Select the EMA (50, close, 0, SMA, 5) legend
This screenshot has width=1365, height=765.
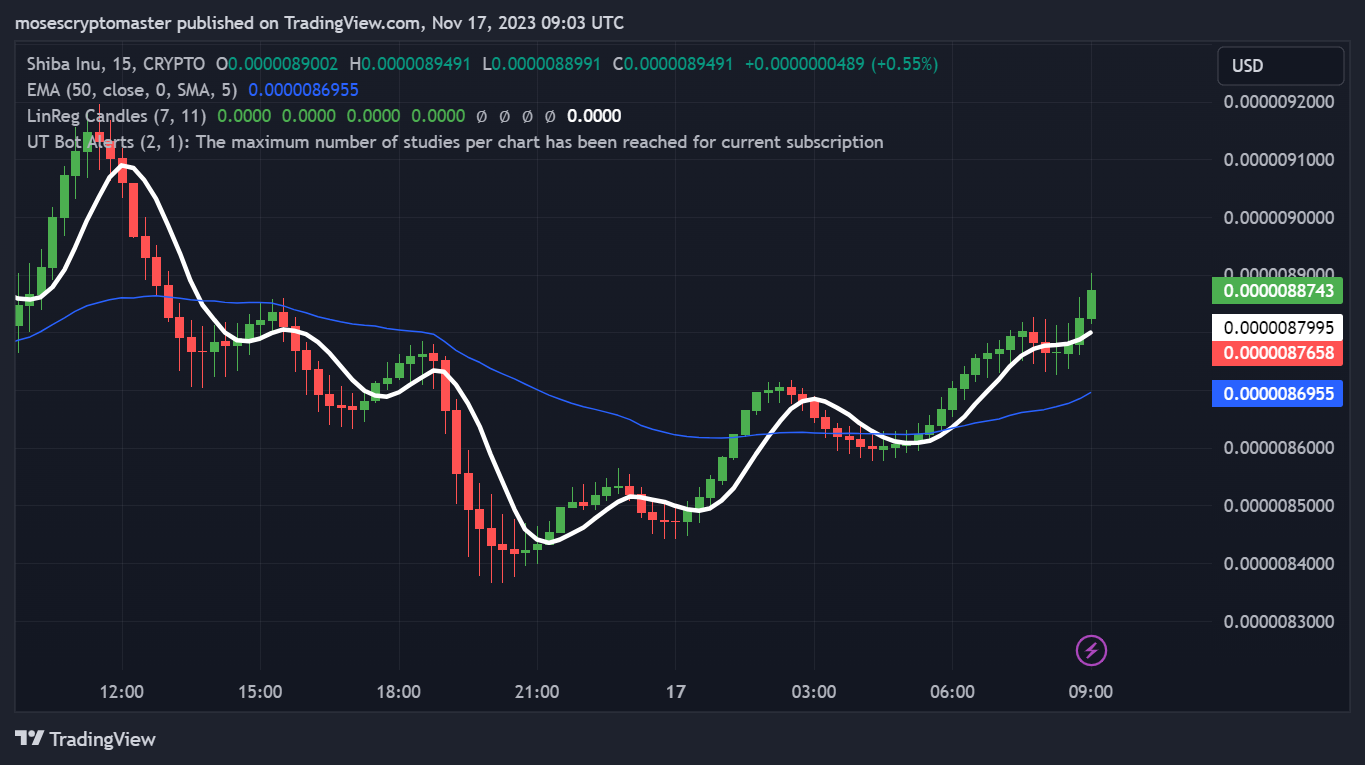click(x=132, y=89)
